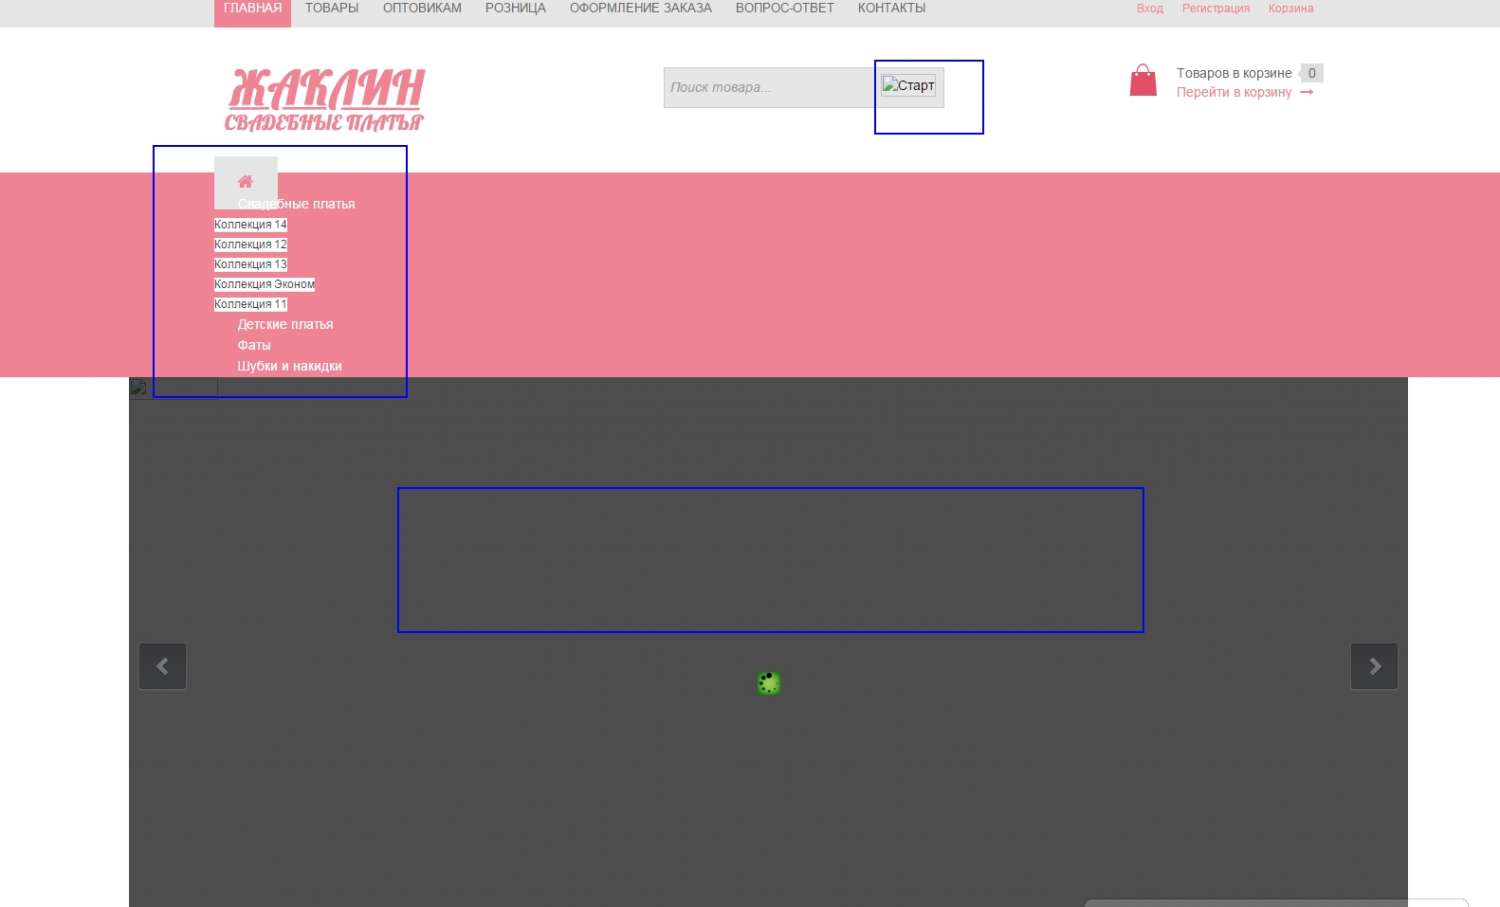The width and height of the screenshot is (1500, 907).
Task: Click the home icon in pink menu
Action: tap(245, 182)
